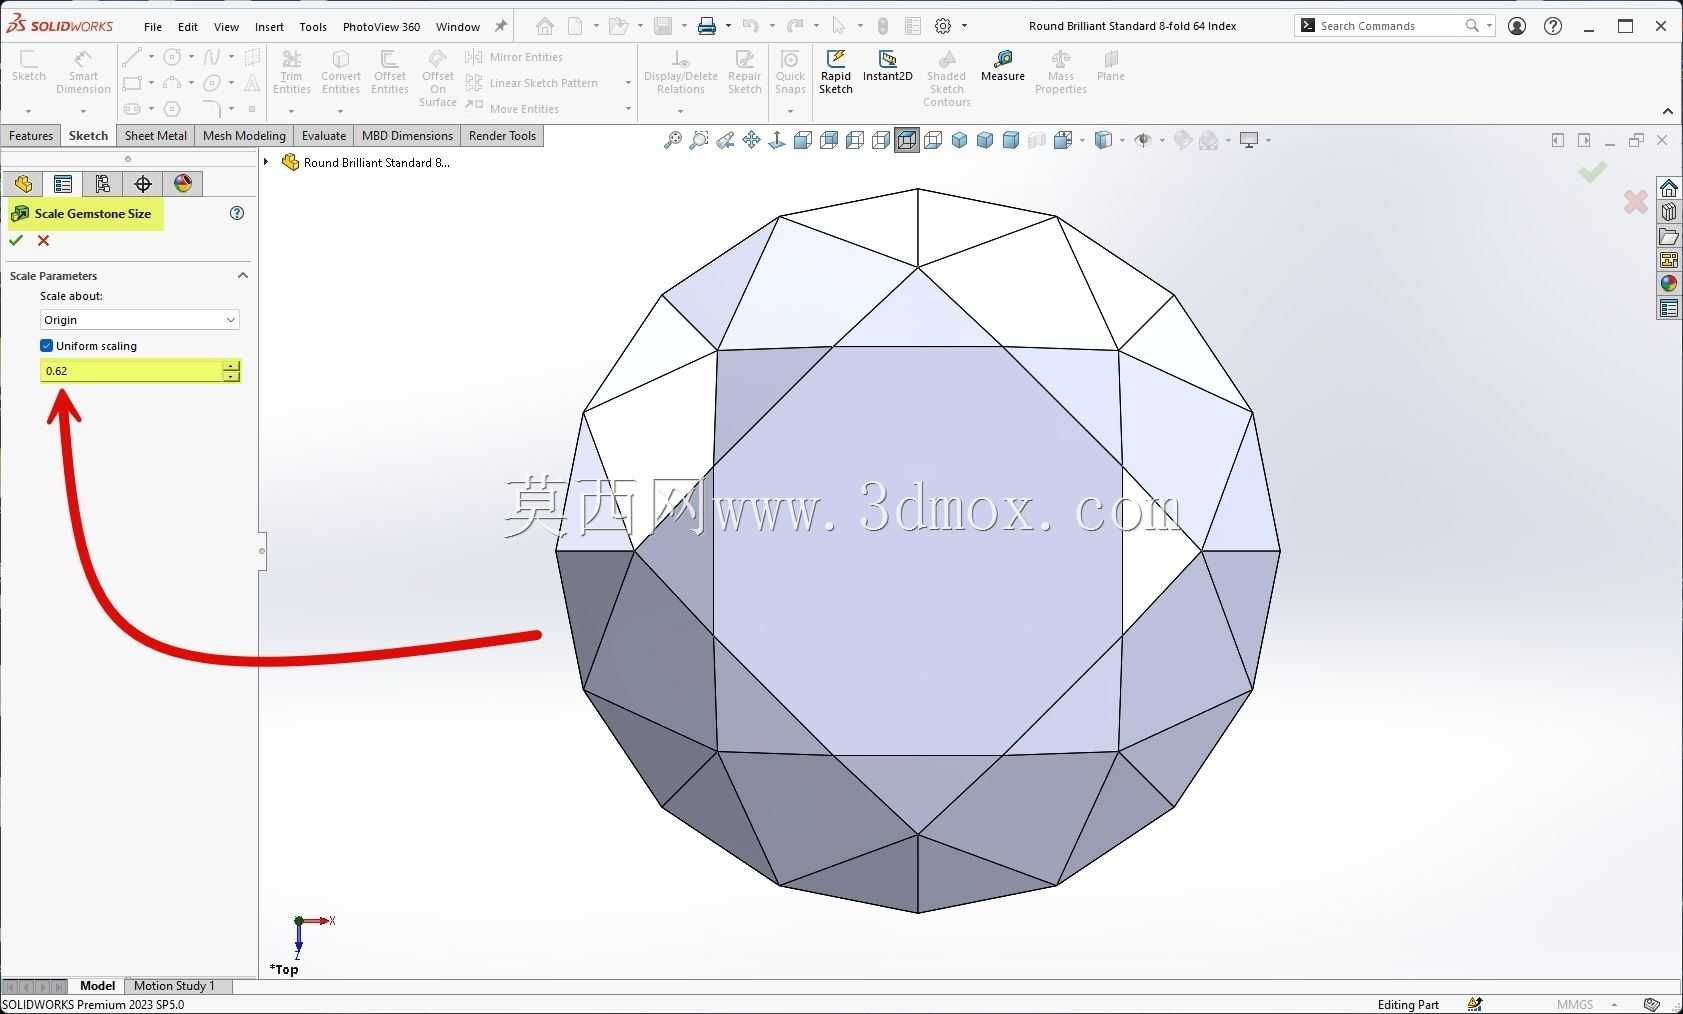Select the Zoom to Area tool
This screenshot has width=1683, height=1014.
click(x=699, y=140)
